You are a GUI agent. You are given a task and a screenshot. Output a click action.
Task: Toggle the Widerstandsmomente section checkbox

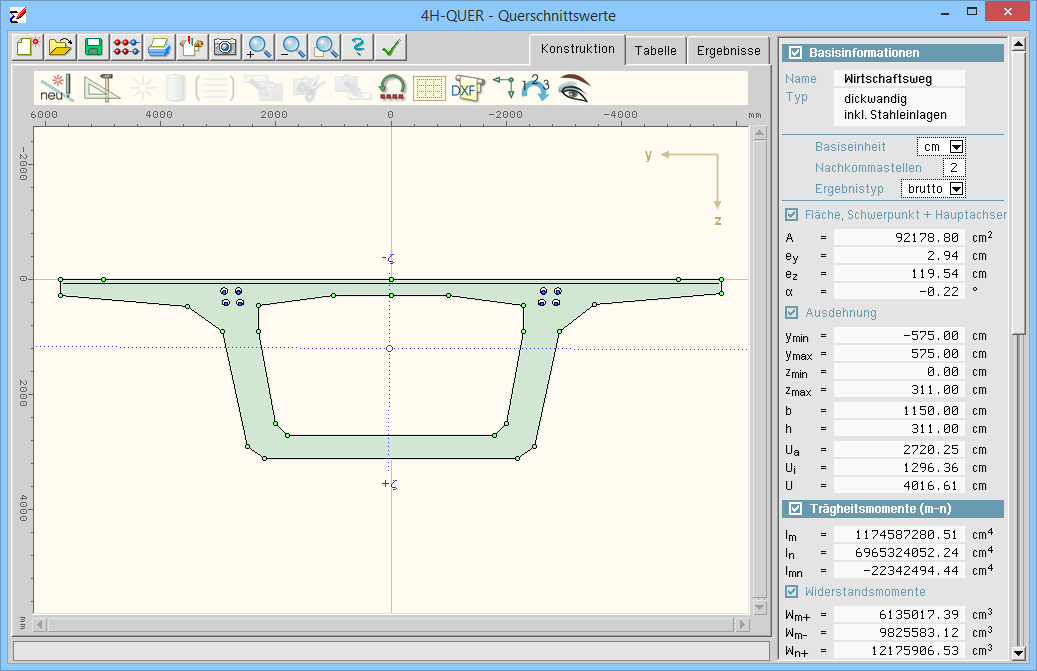click(792, 592)
